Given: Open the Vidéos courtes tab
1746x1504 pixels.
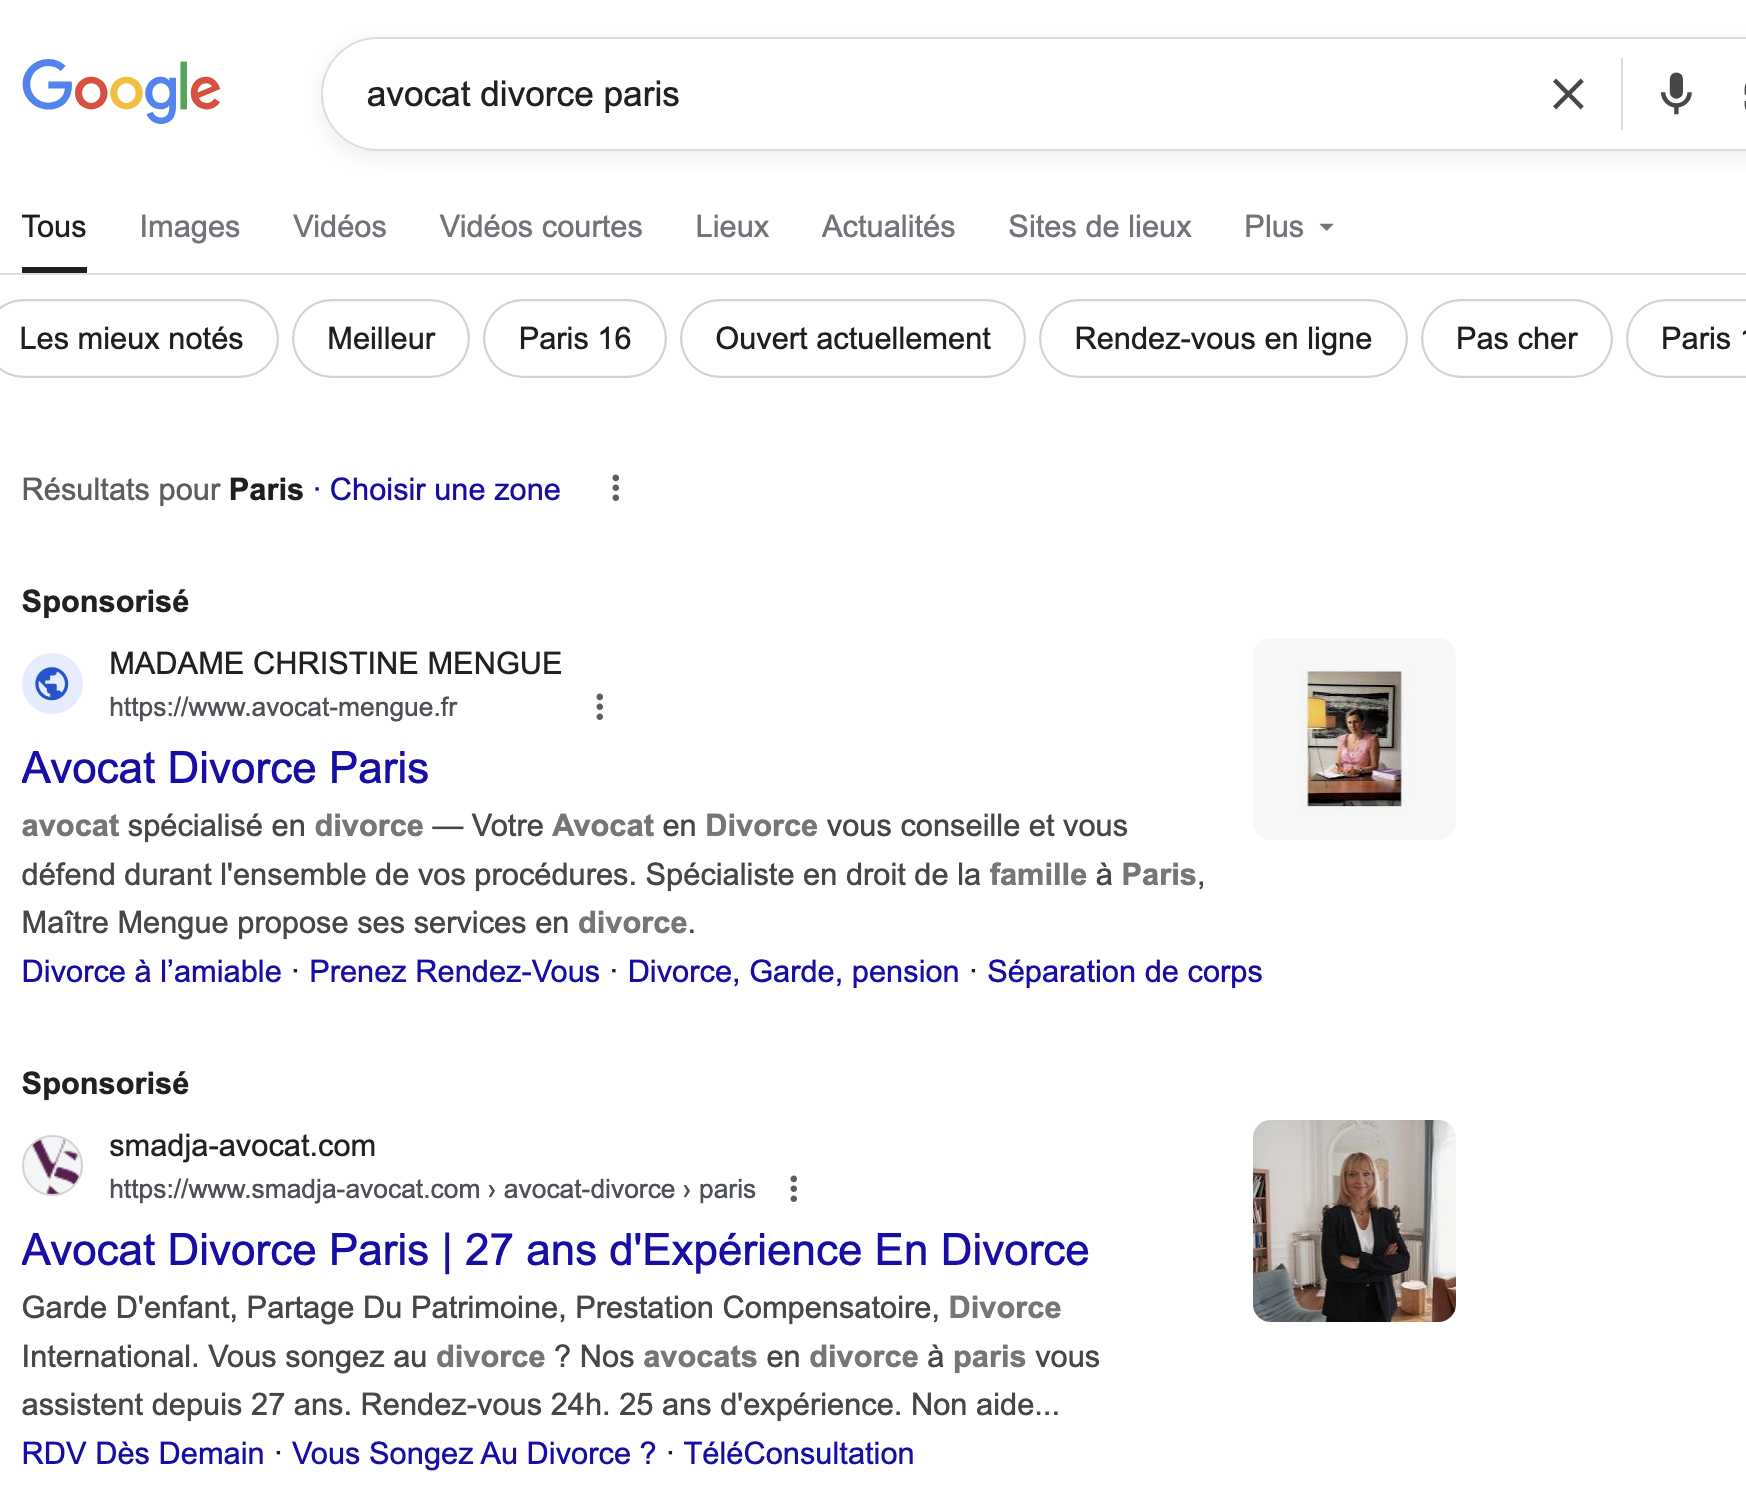Looking at the screenshot, I should pyautogui.click(x=541, y=227).
